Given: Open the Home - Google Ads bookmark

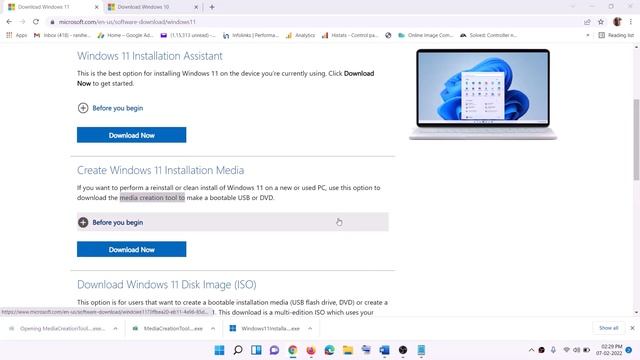Looking at the screenshot, I should point(125,36).
